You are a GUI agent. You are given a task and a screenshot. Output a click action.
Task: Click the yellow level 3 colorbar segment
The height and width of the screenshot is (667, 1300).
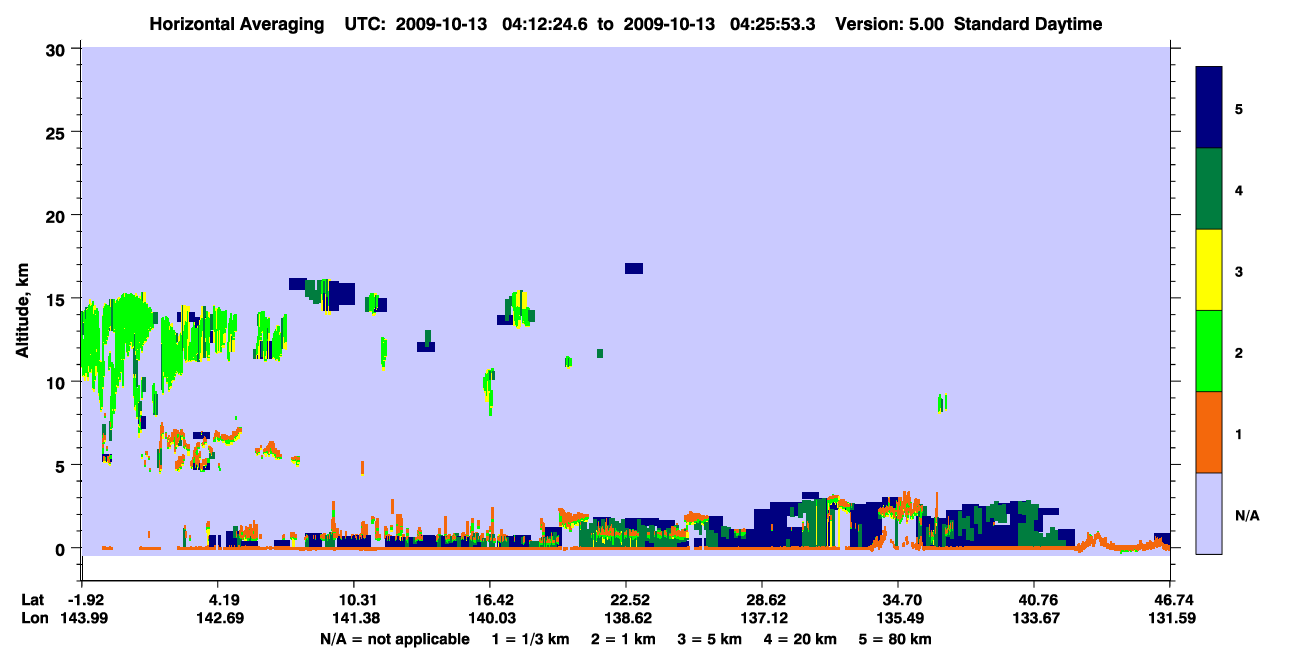click(1209, 270)
